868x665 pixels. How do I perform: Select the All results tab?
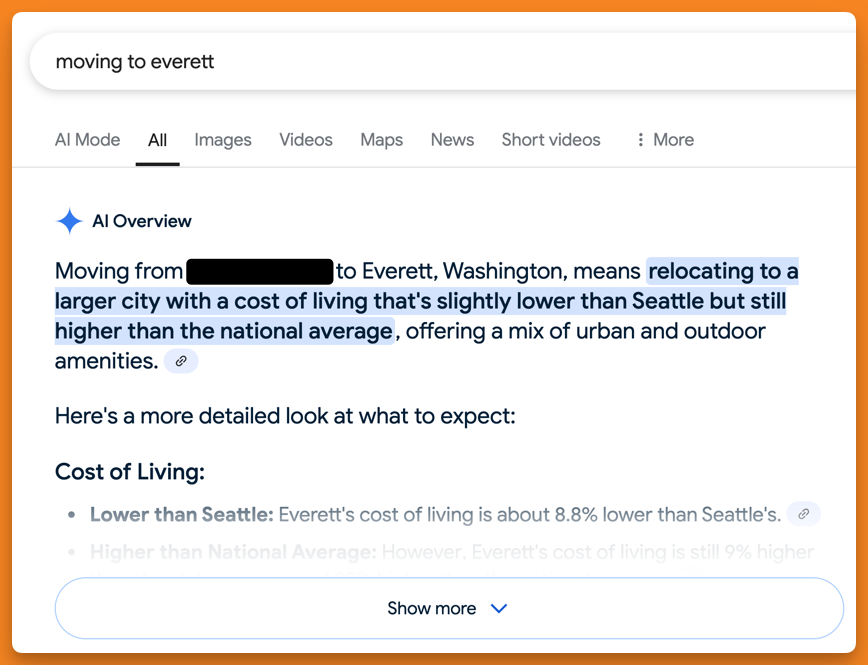tap(157, 140)
